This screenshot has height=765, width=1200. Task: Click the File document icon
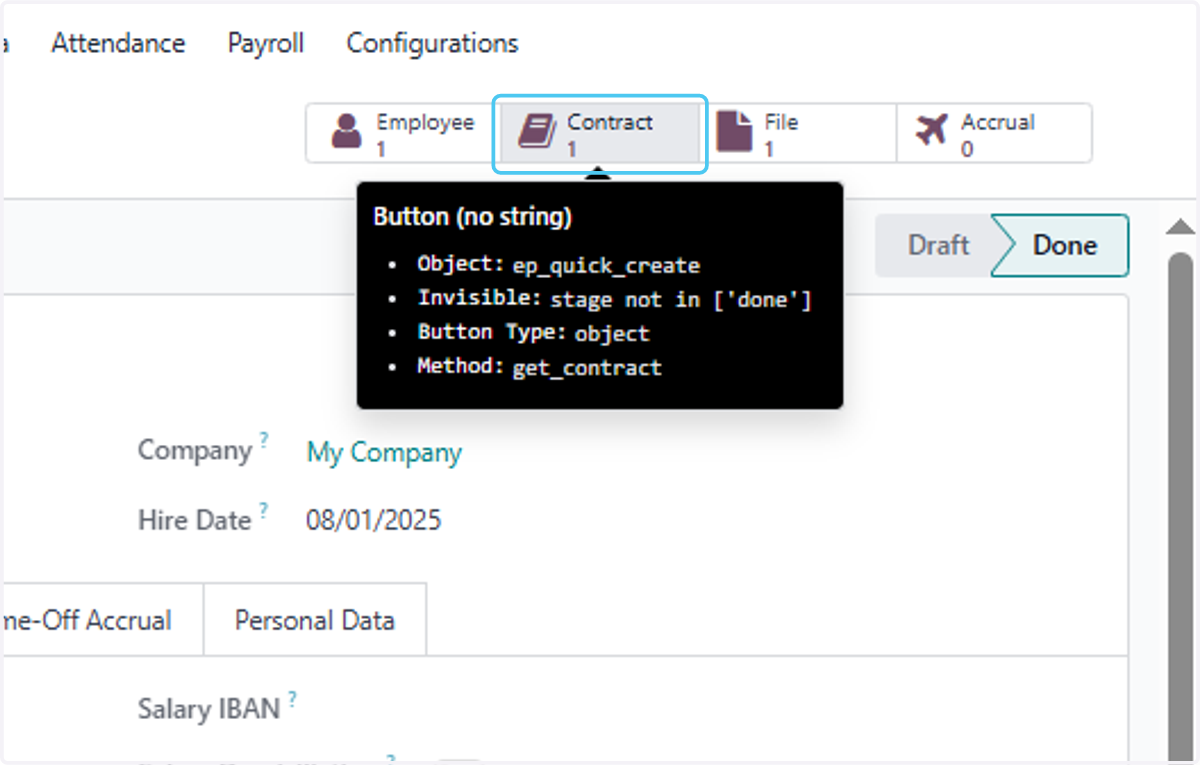735,132
